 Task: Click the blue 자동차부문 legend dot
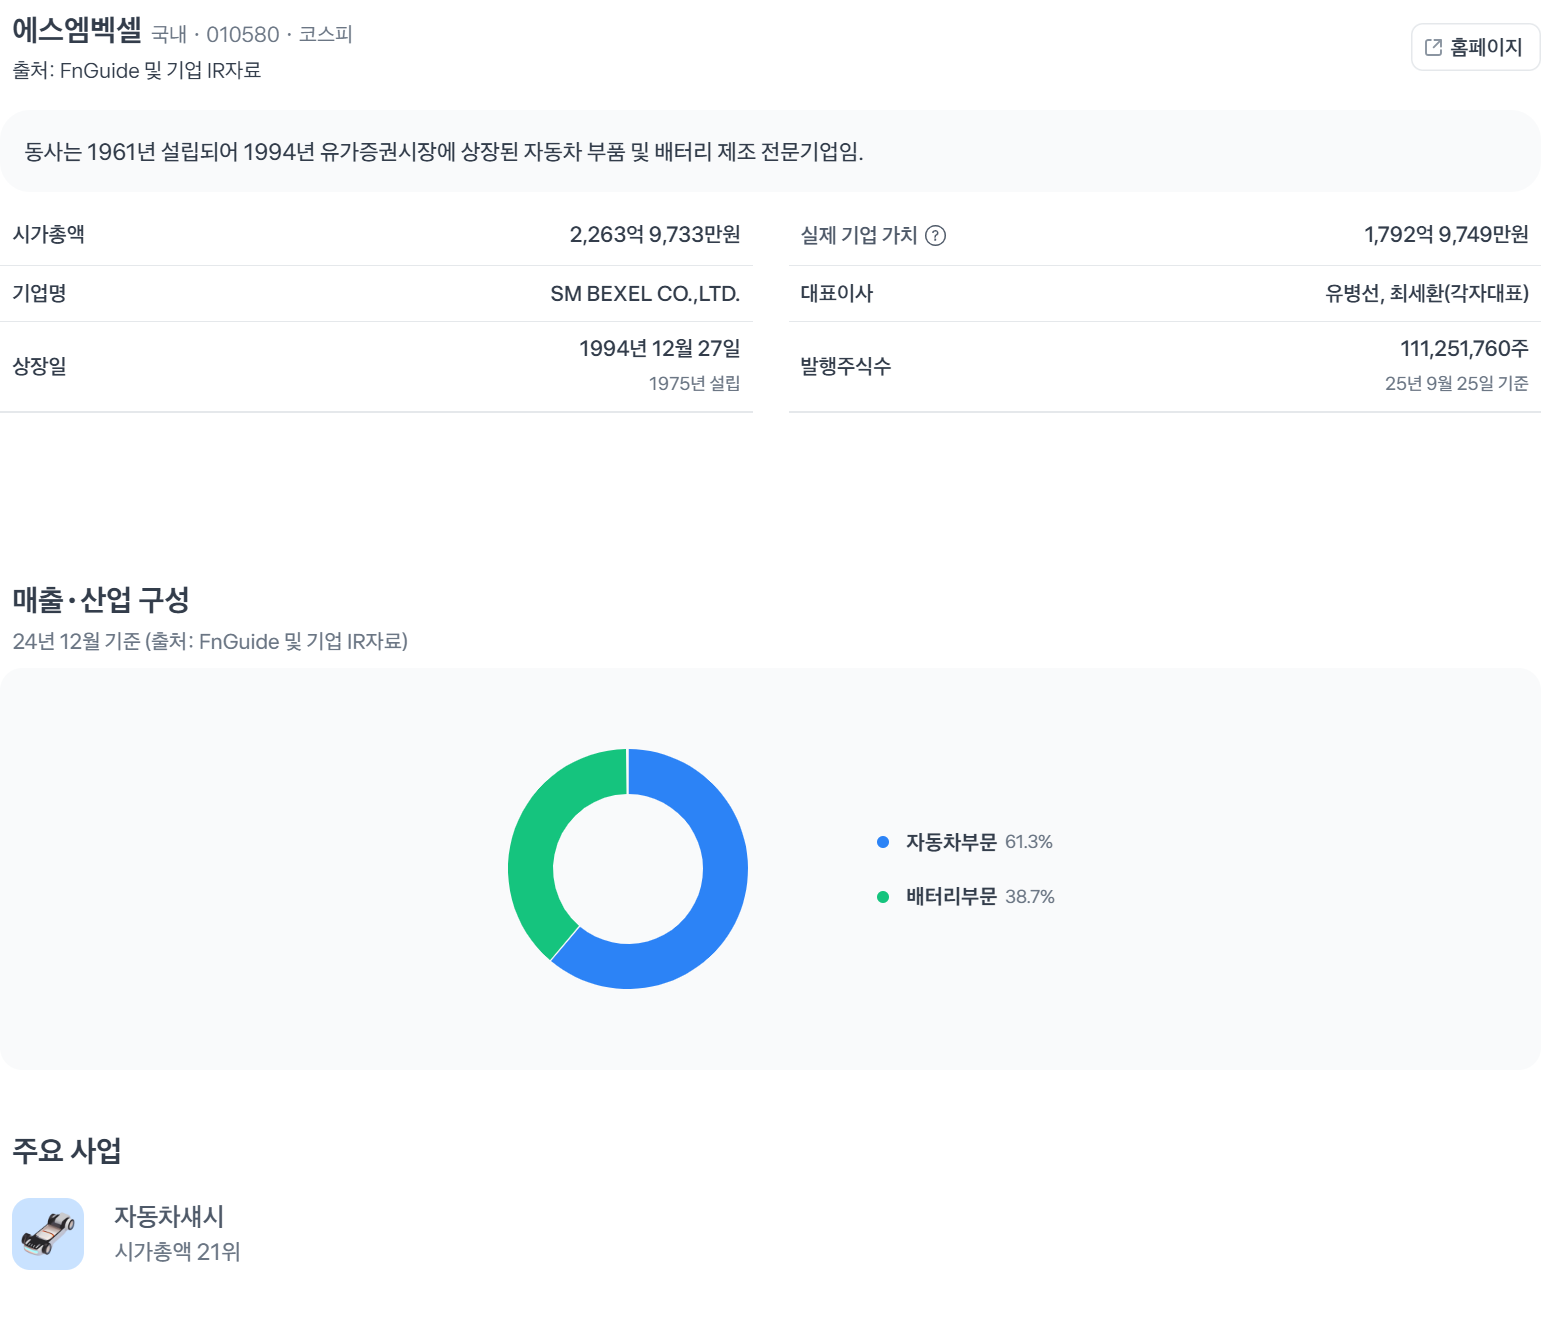(883, 842)
